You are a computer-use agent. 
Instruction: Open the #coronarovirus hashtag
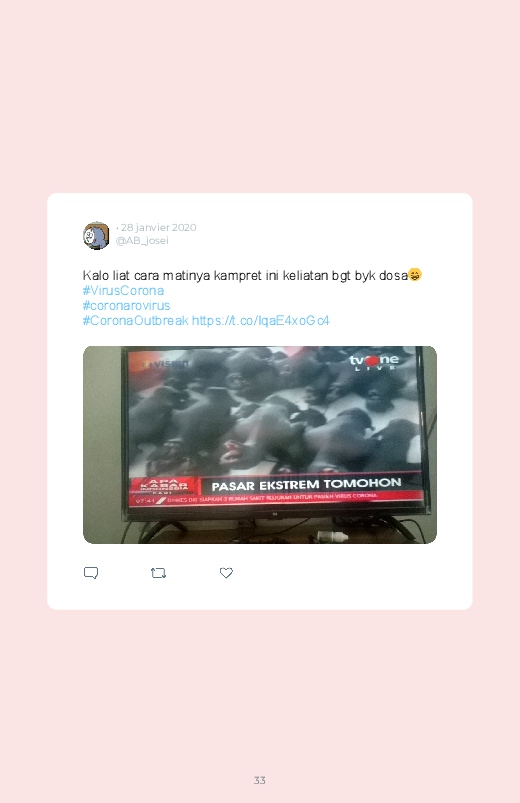127,305
